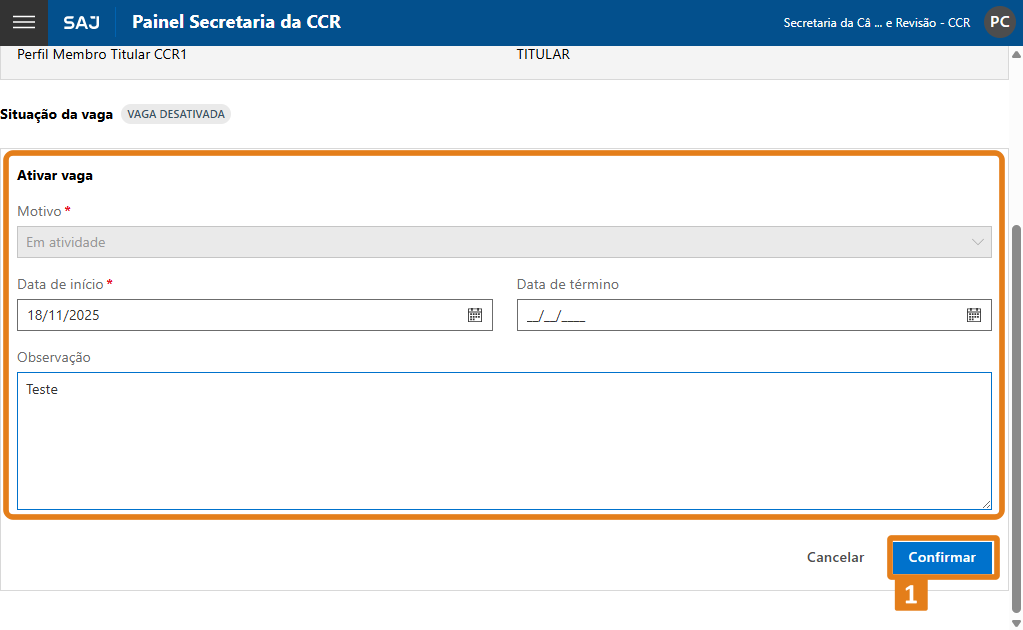Open calendar picker for Data de término

point(974,315)
